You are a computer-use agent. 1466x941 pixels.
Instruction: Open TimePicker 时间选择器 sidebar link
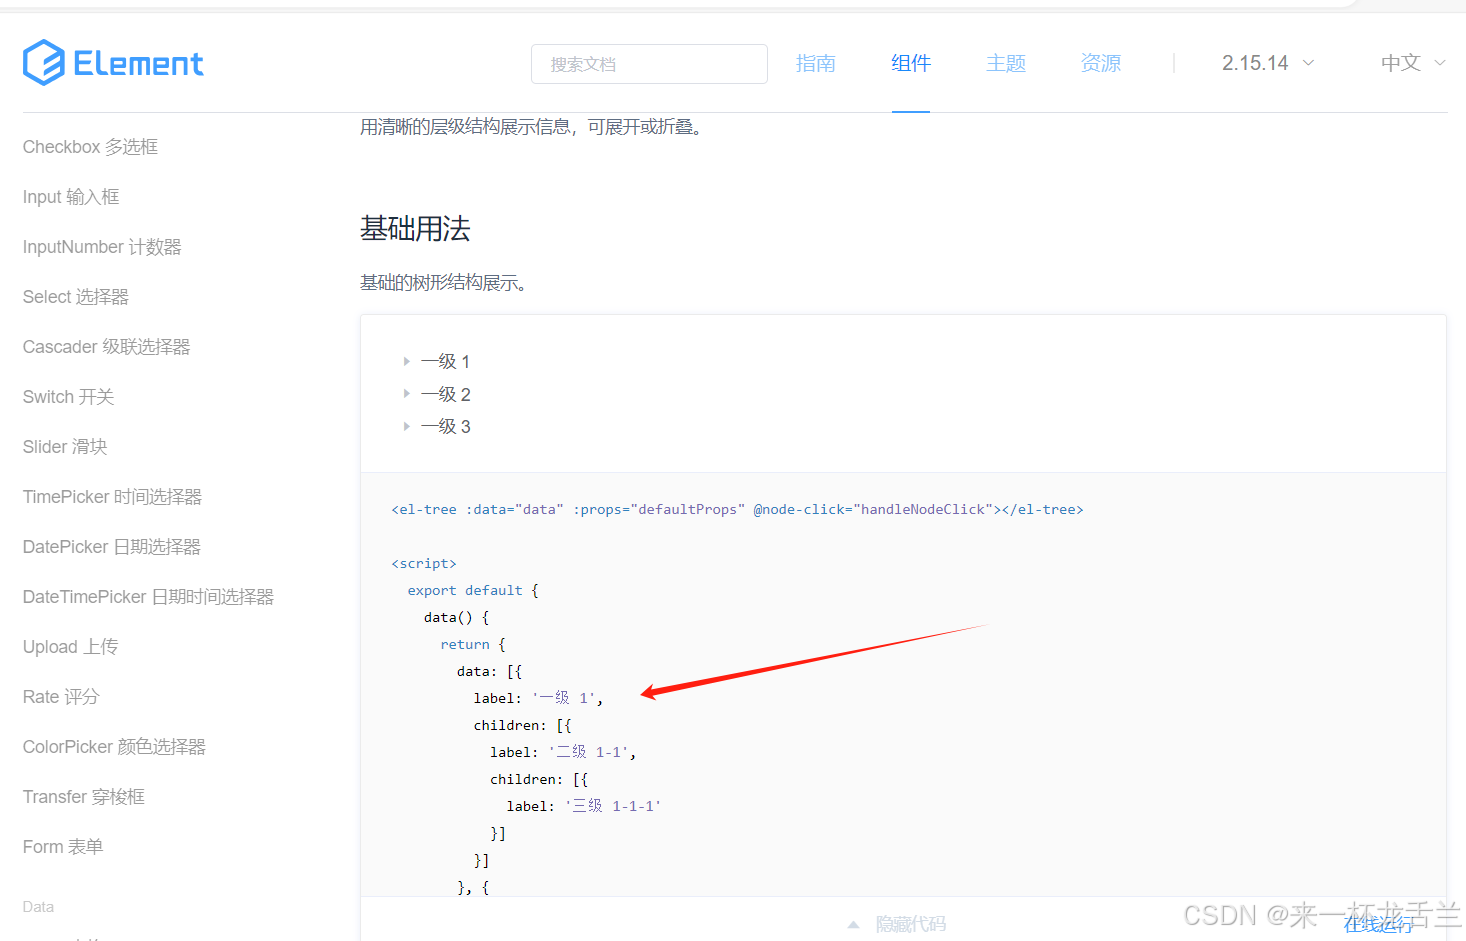113,497
